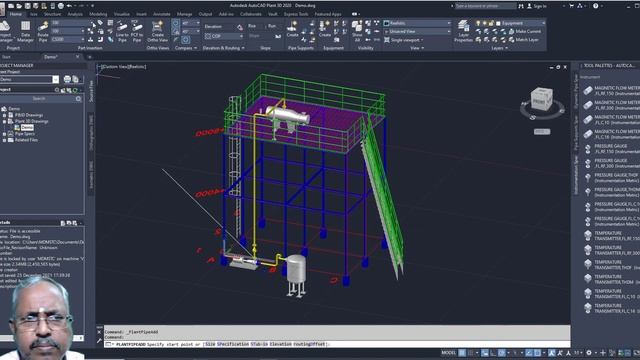Click the Project Manager ribbon button
Image resolution: width=640 pixels, height=360 pixels.
pos(5,31)
